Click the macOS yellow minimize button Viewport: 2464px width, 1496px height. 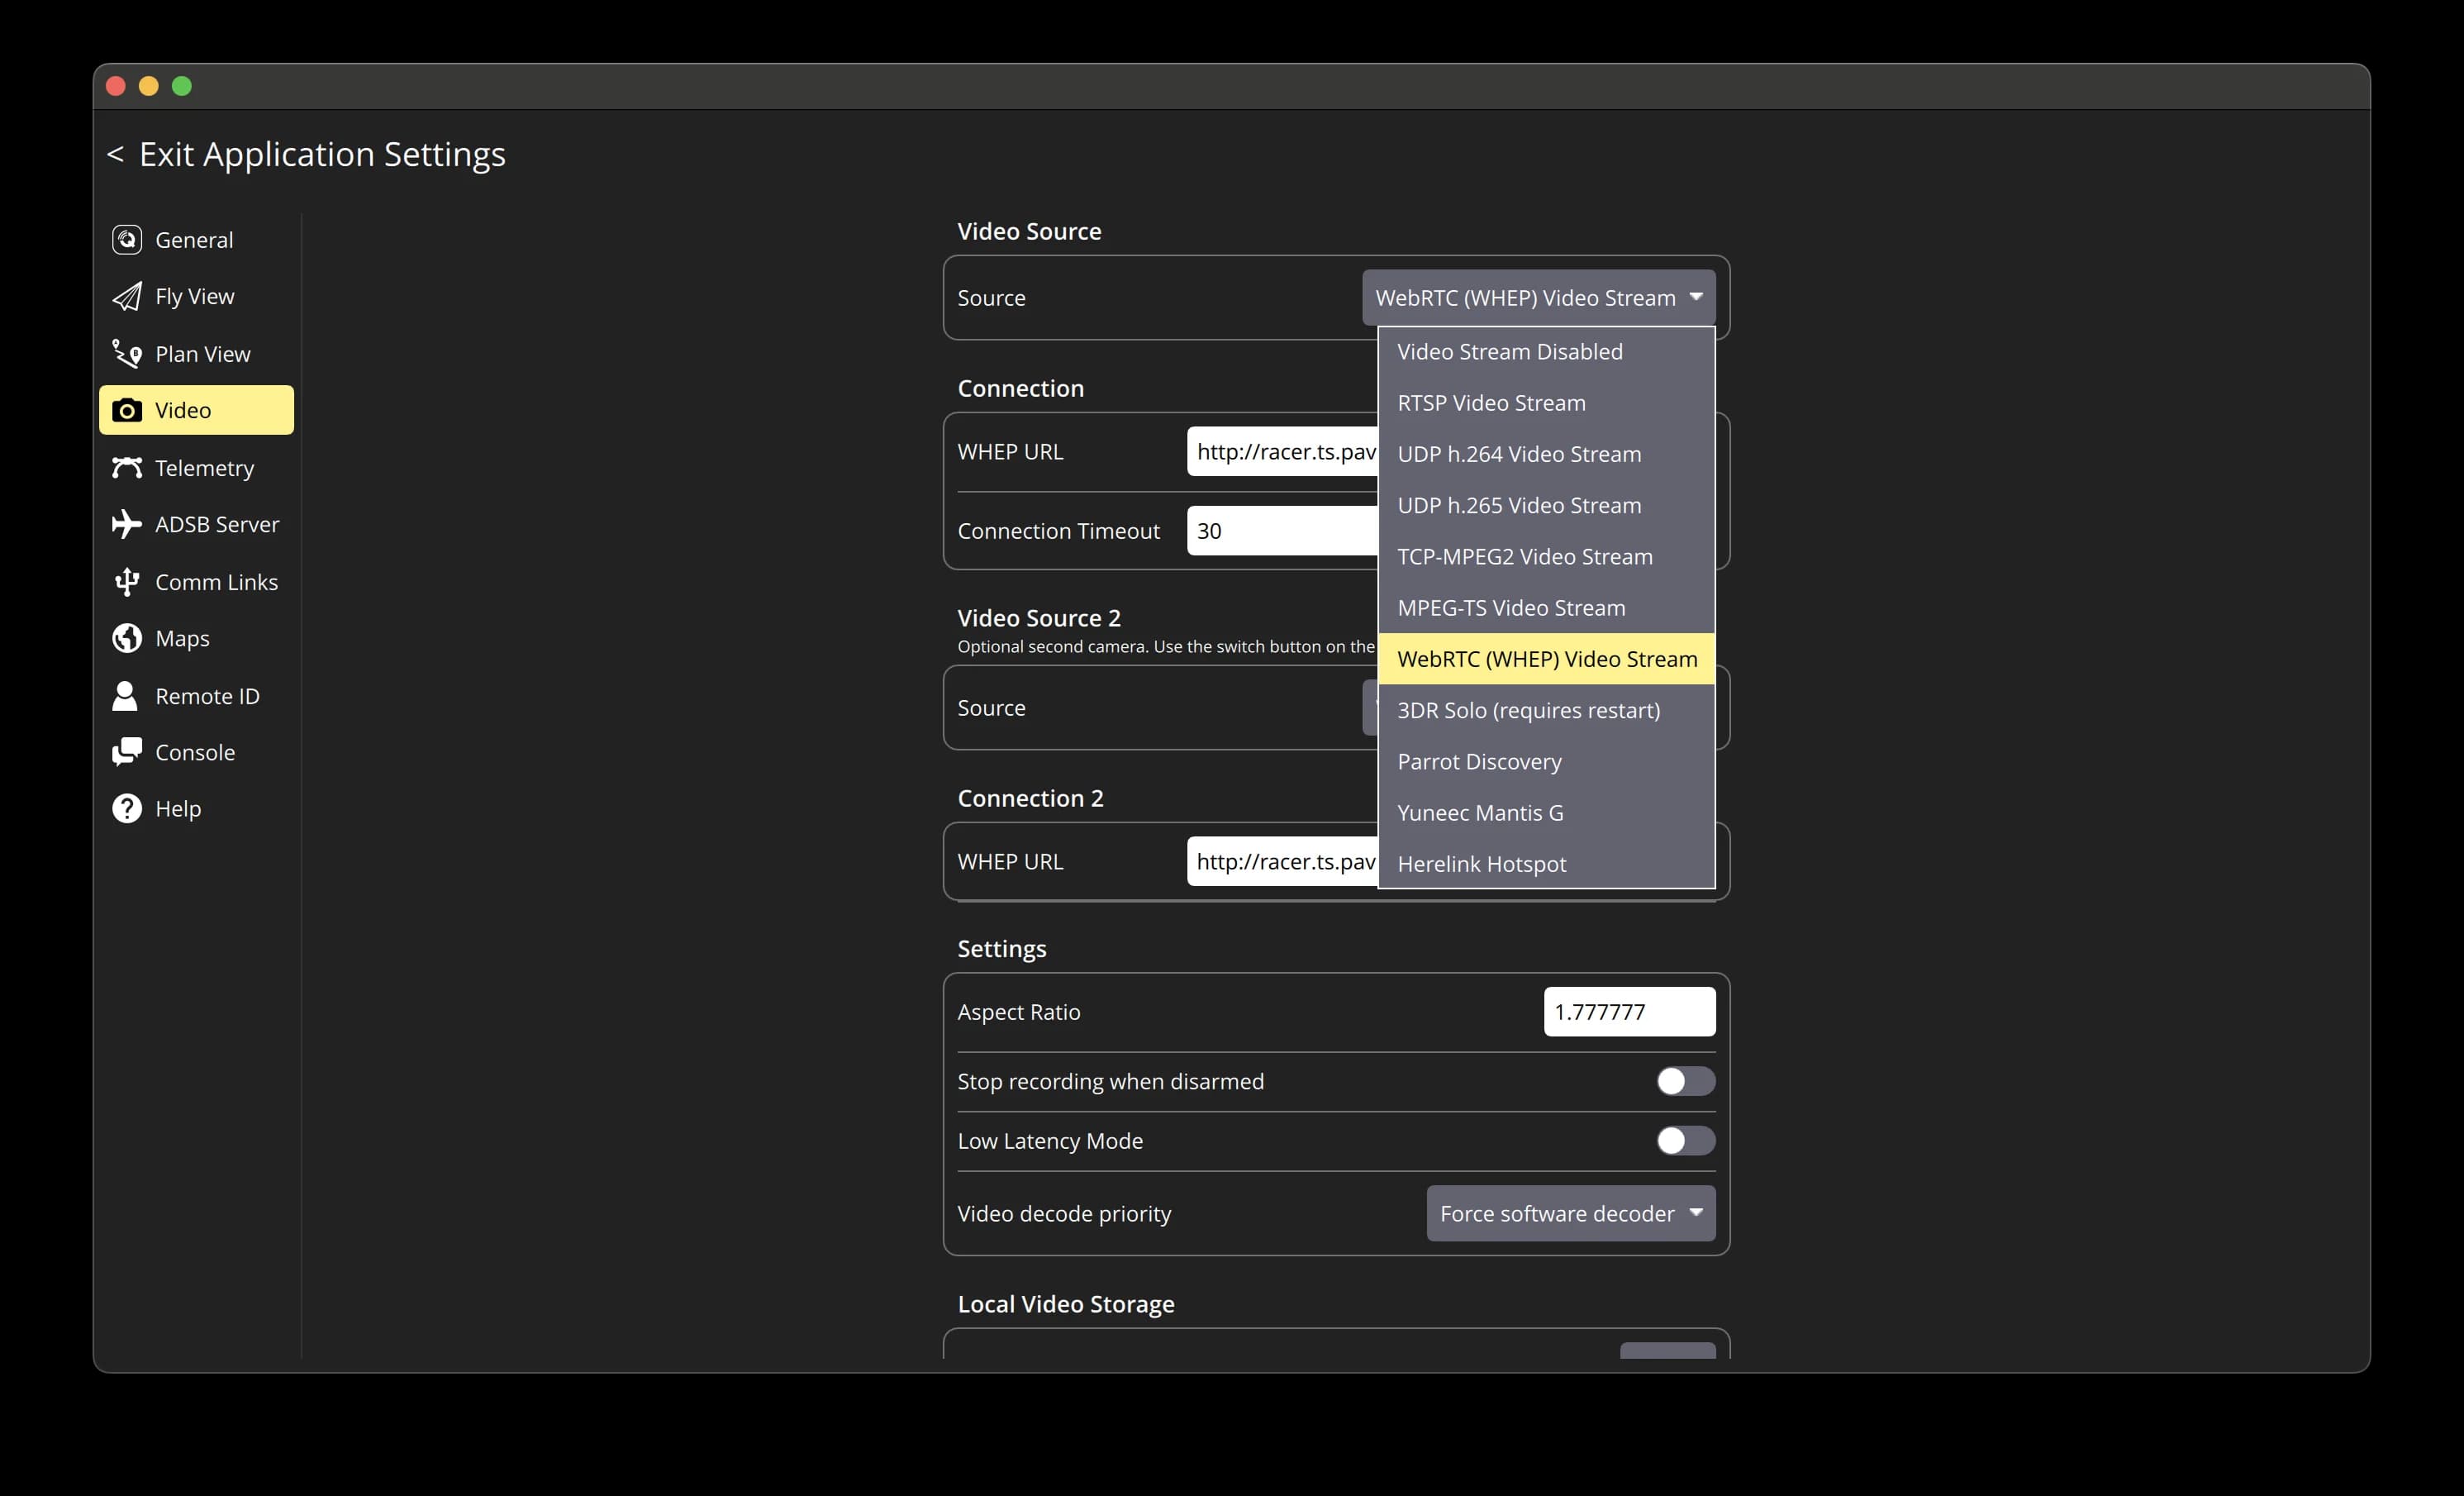pyautogui.click(x=149, y=86)
